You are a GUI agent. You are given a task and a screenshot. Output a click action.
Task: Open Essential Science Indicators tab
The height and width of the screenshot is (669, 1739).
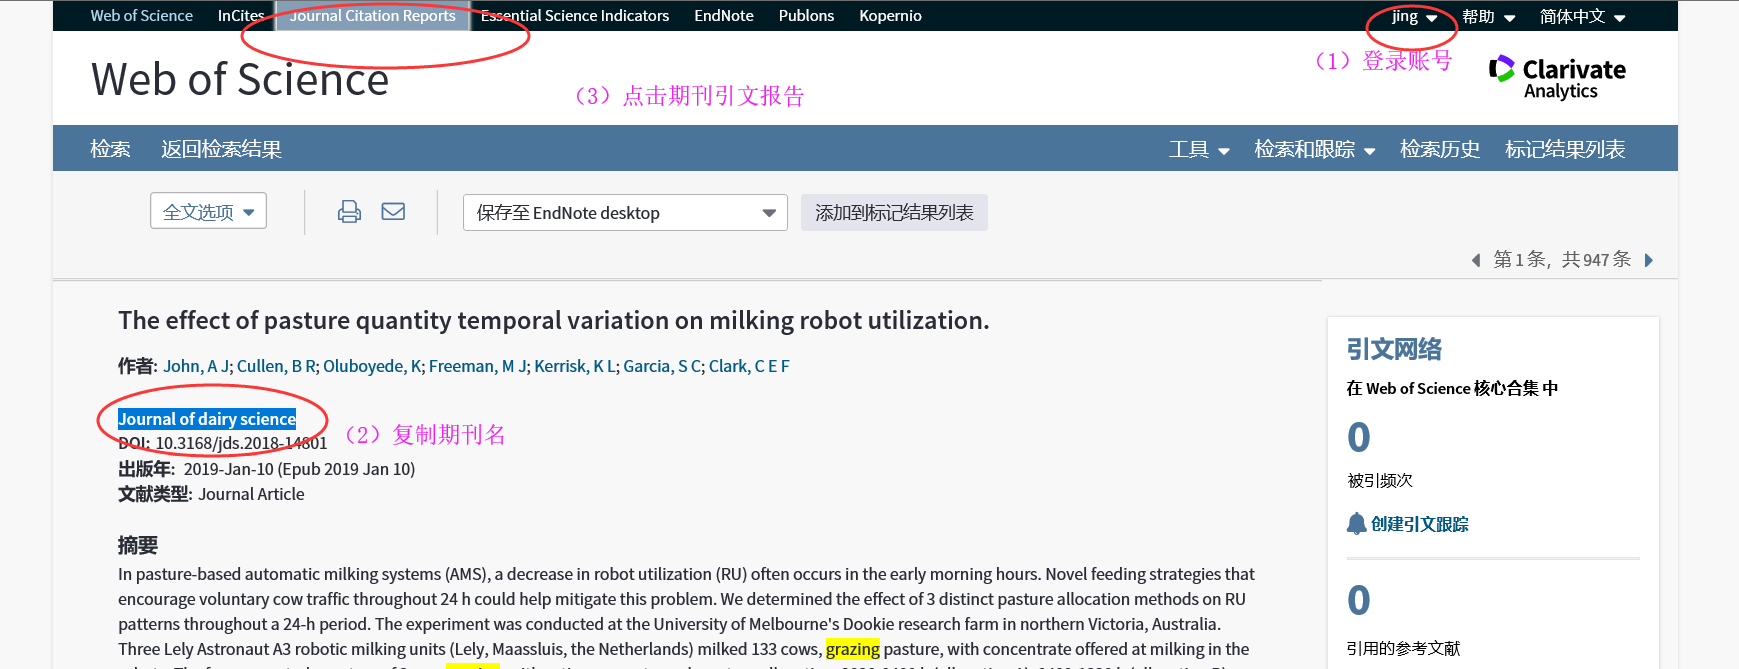[x=575, y=16]
